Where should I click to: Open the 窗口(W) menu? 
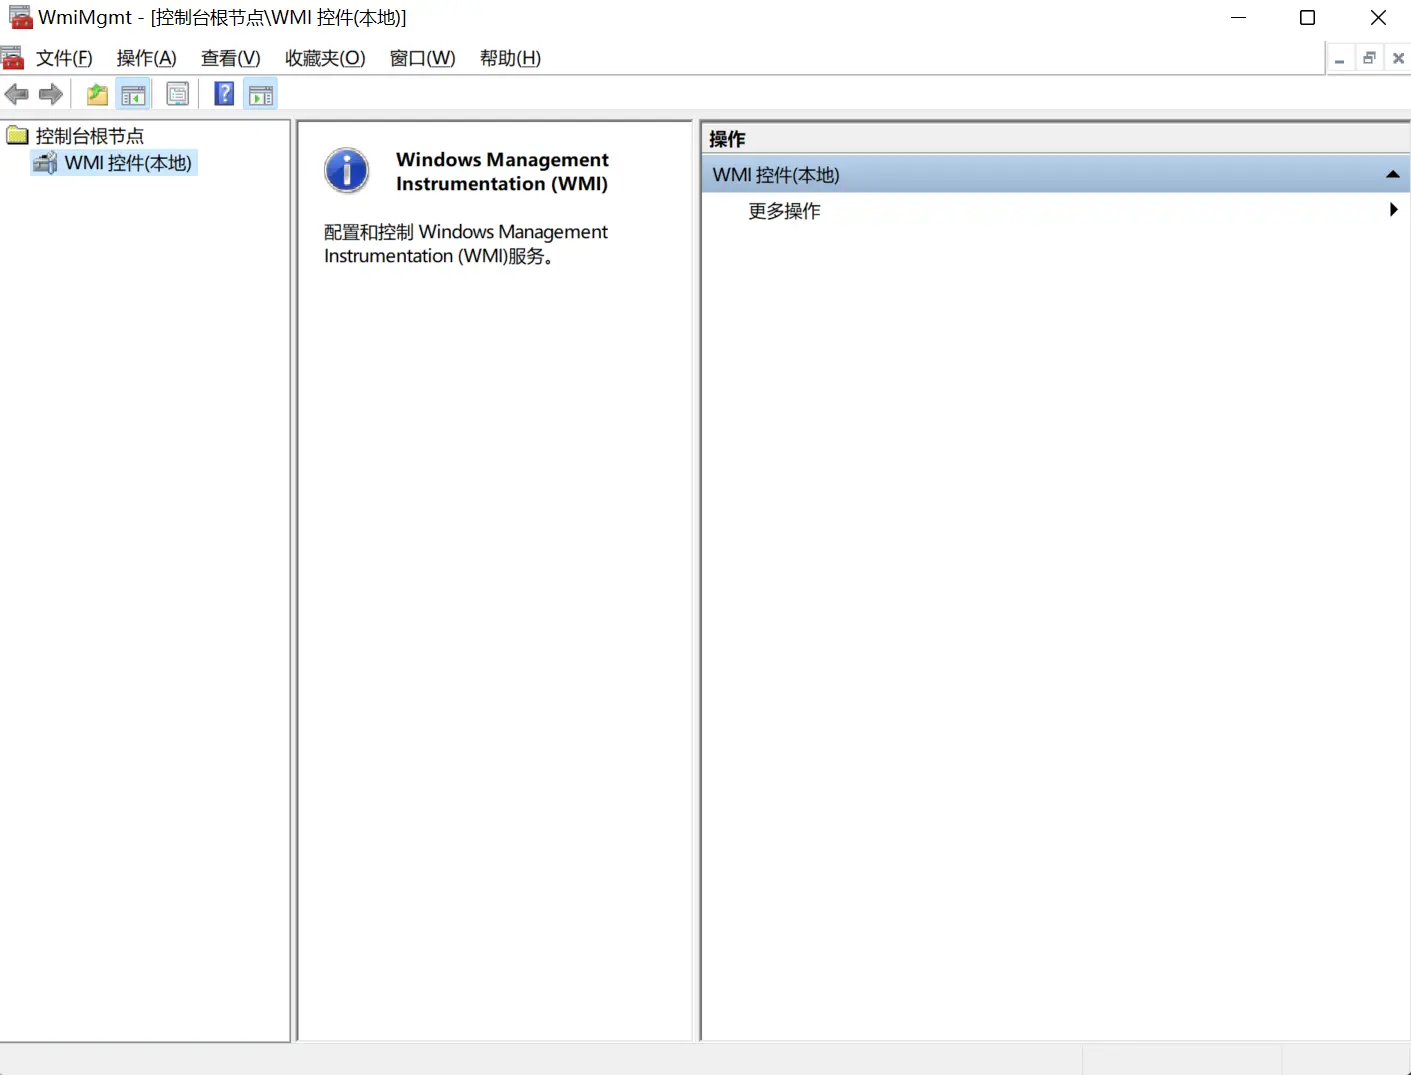pyautogui.click(x=422, y=58)
